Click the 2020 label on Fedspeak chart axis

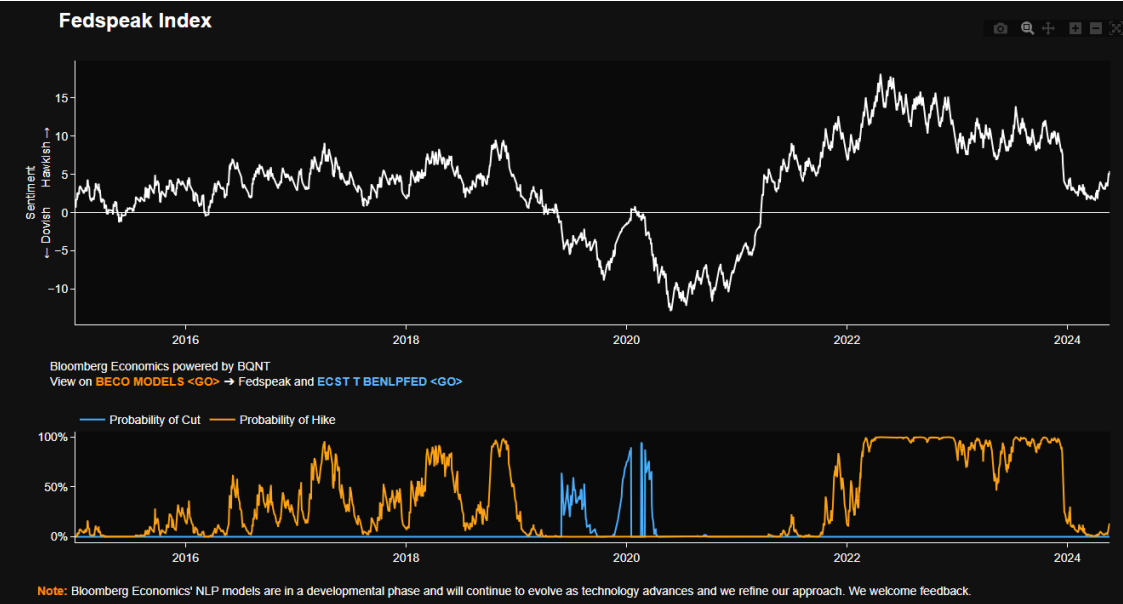click(626, 340)
